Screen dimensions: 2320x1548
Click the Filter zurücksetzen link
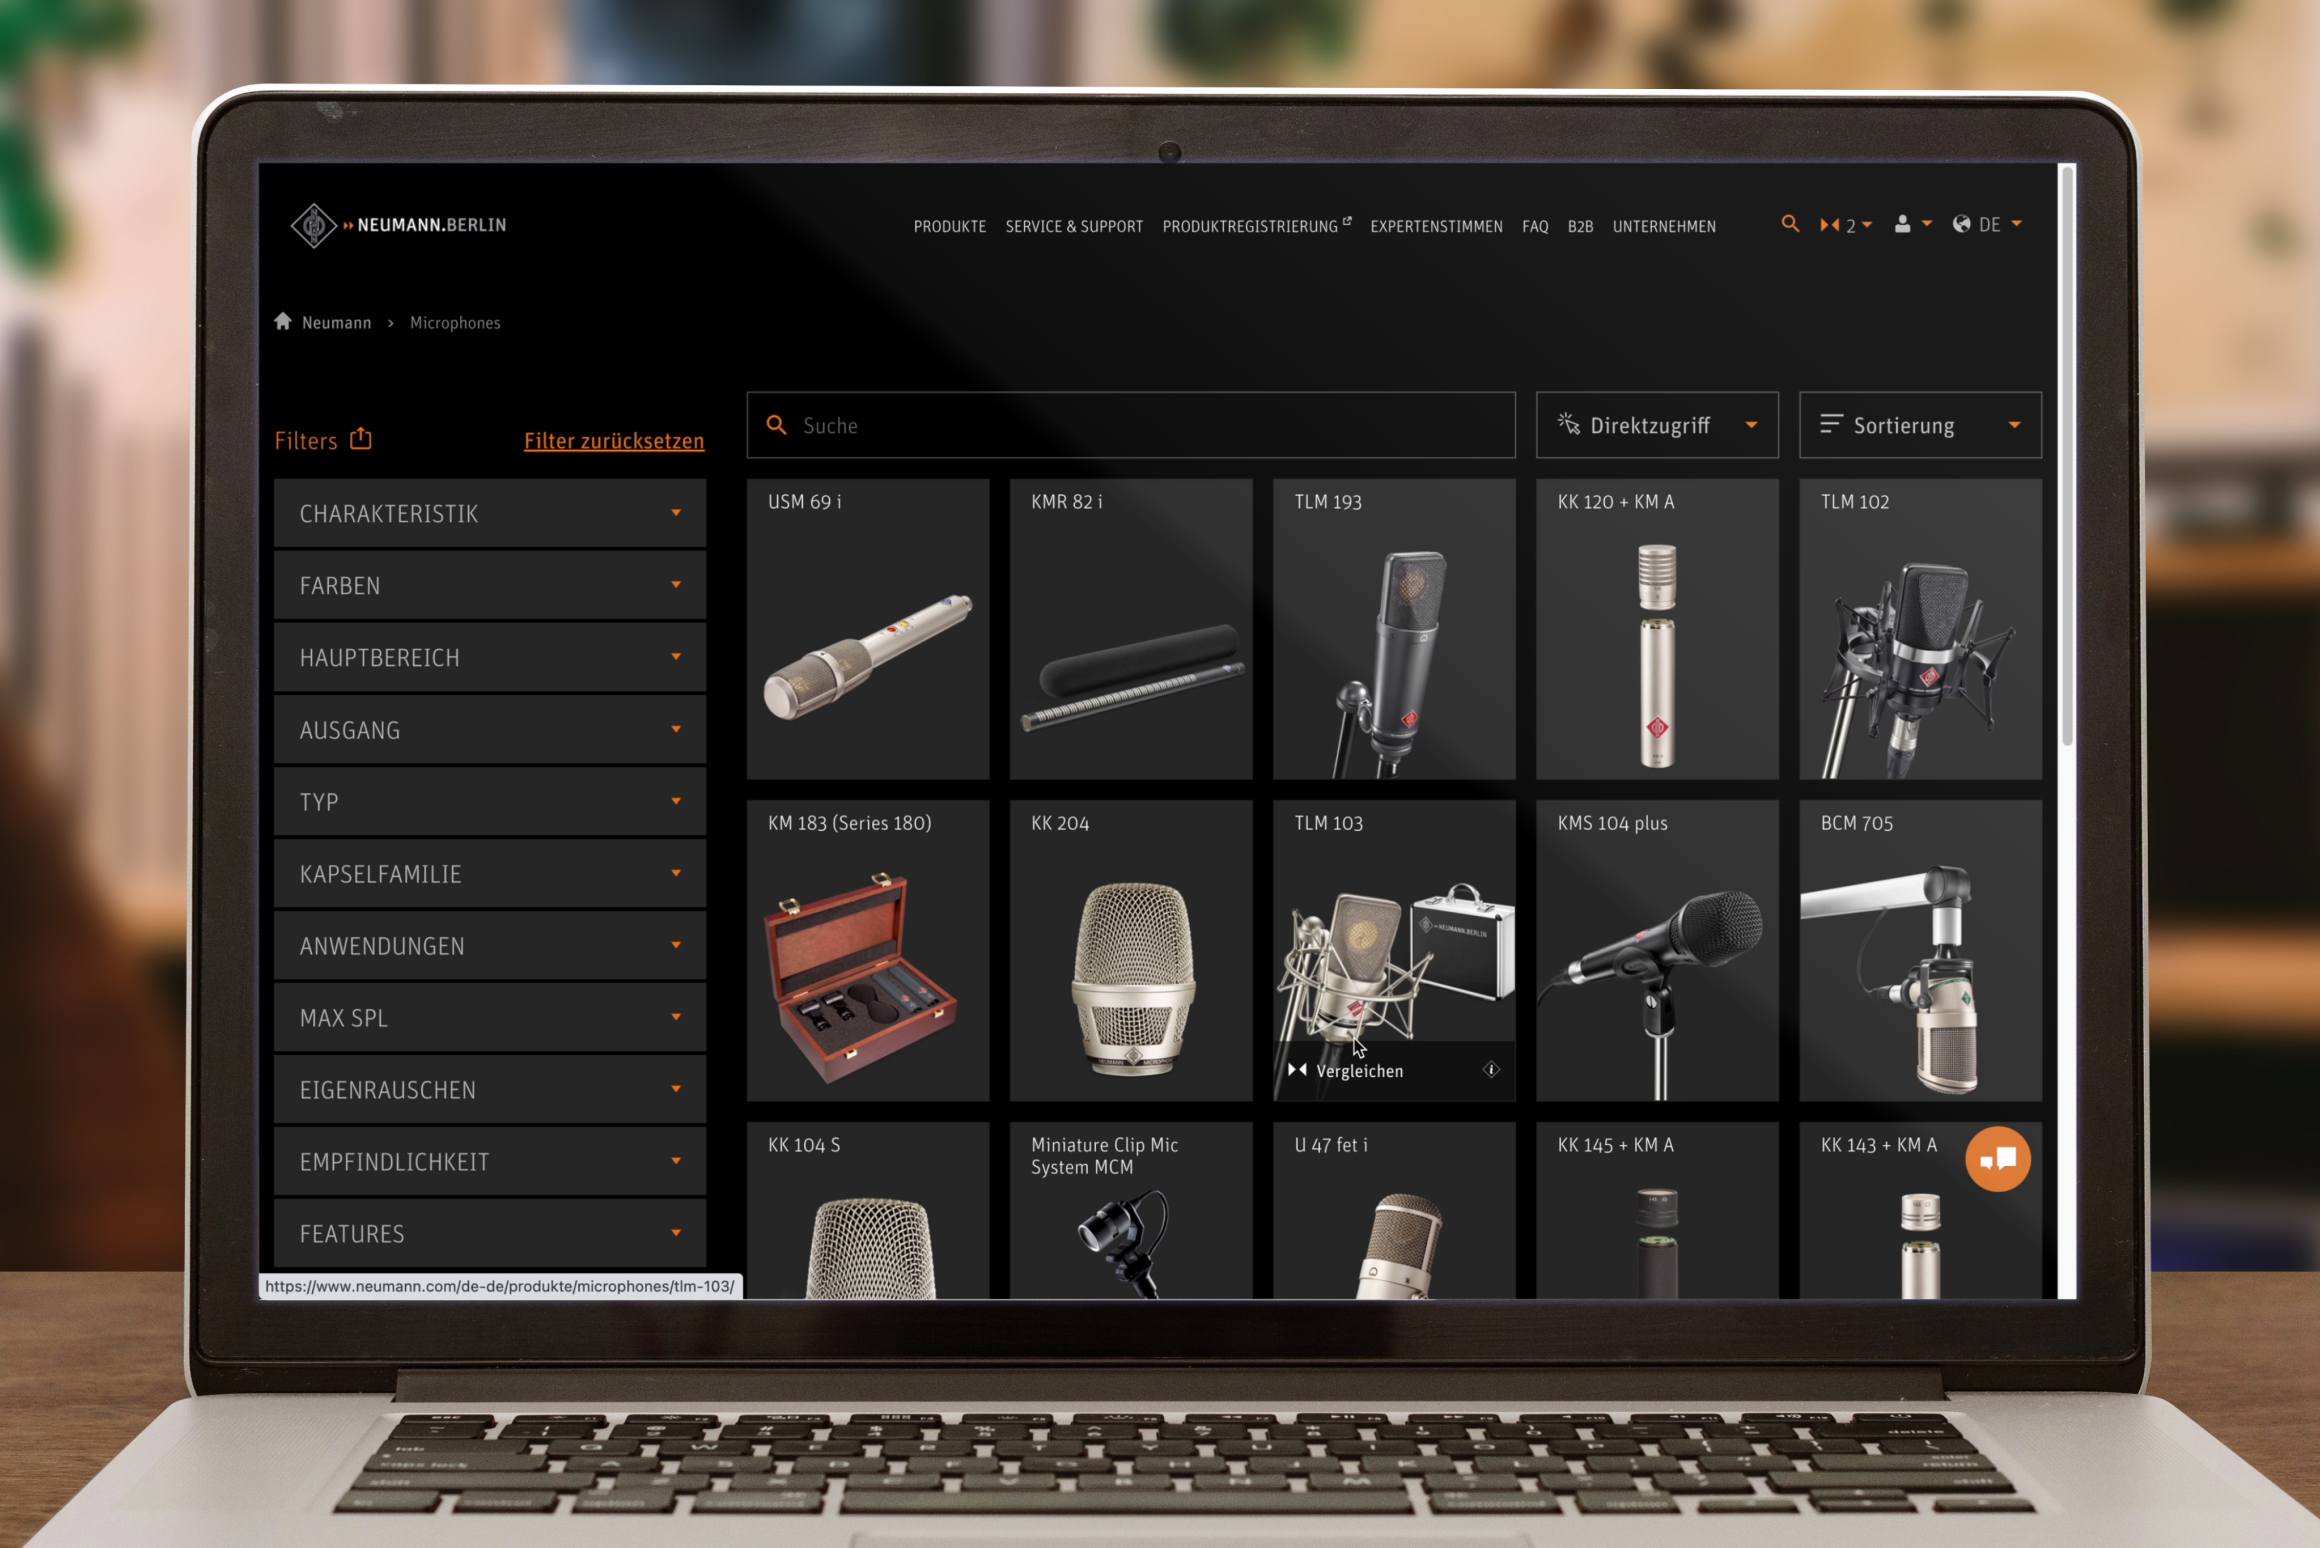coord(613,441)
